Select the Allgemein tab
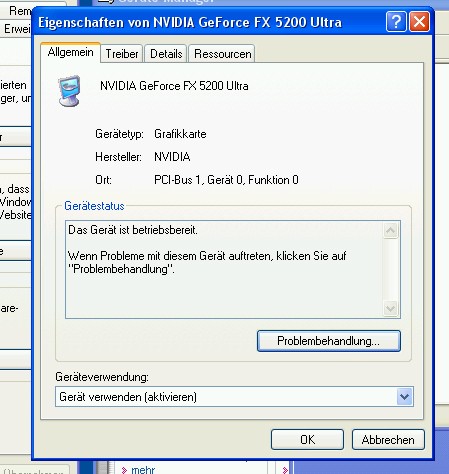The height and width of the screenshot is (474, 449). click(70, 52)
